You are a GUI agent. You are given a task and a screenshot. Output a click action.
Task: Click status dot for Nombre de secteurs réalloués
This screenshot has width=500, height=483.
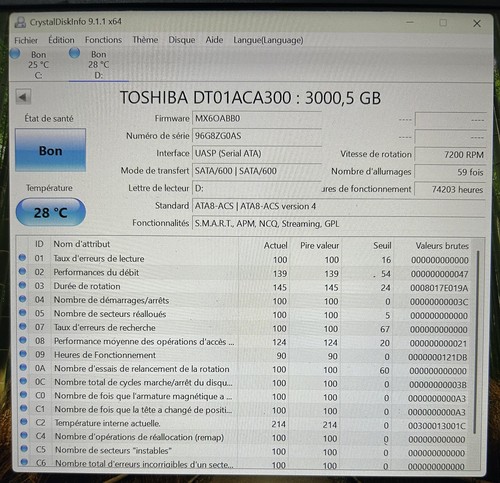click(x=23, y=313)
